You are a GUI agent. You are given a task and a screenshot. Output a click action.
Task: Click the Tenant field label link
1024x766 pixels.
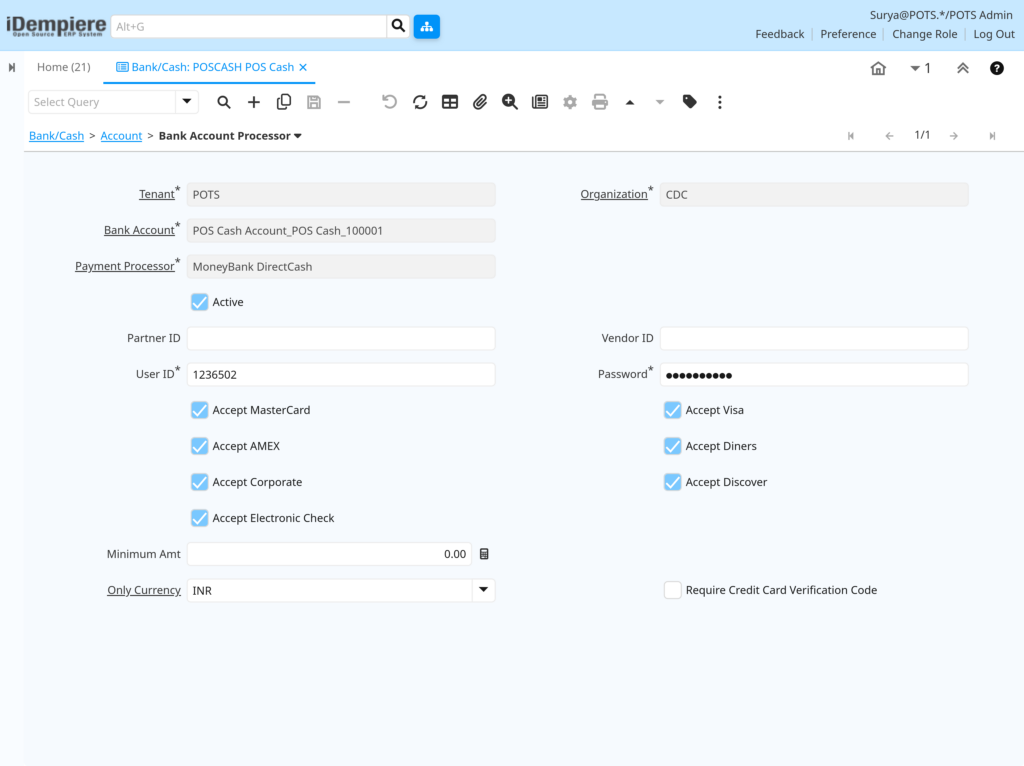(157, 194)
